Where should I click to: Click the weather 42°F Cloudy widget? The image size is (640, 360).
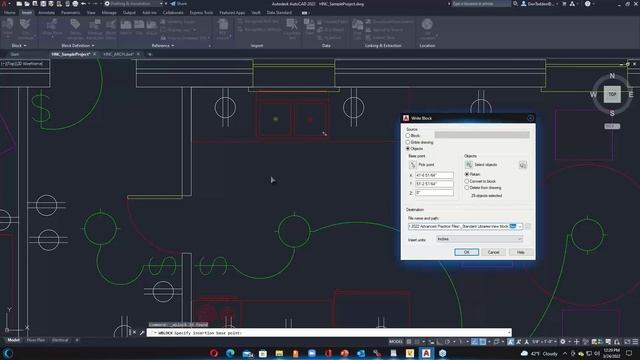coord(540,353)
